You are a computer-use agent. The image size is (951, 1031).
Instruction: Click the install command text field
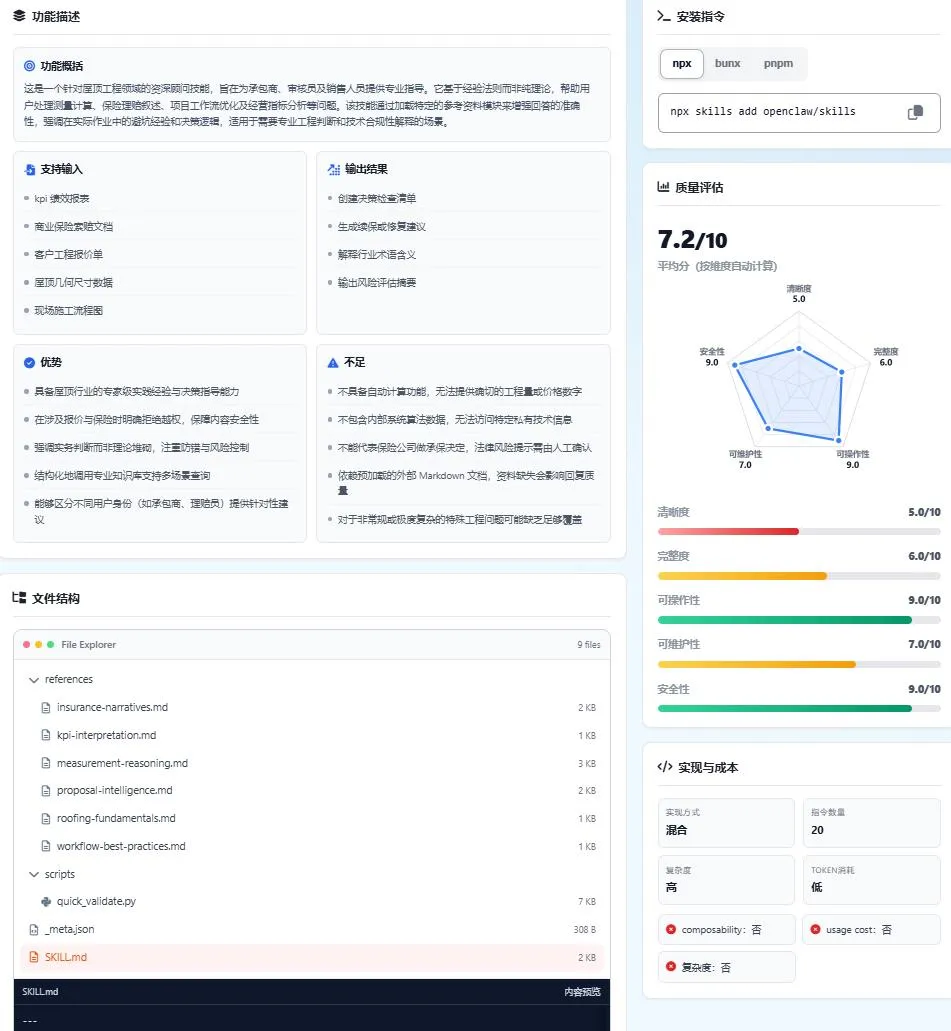pos(799,112)
